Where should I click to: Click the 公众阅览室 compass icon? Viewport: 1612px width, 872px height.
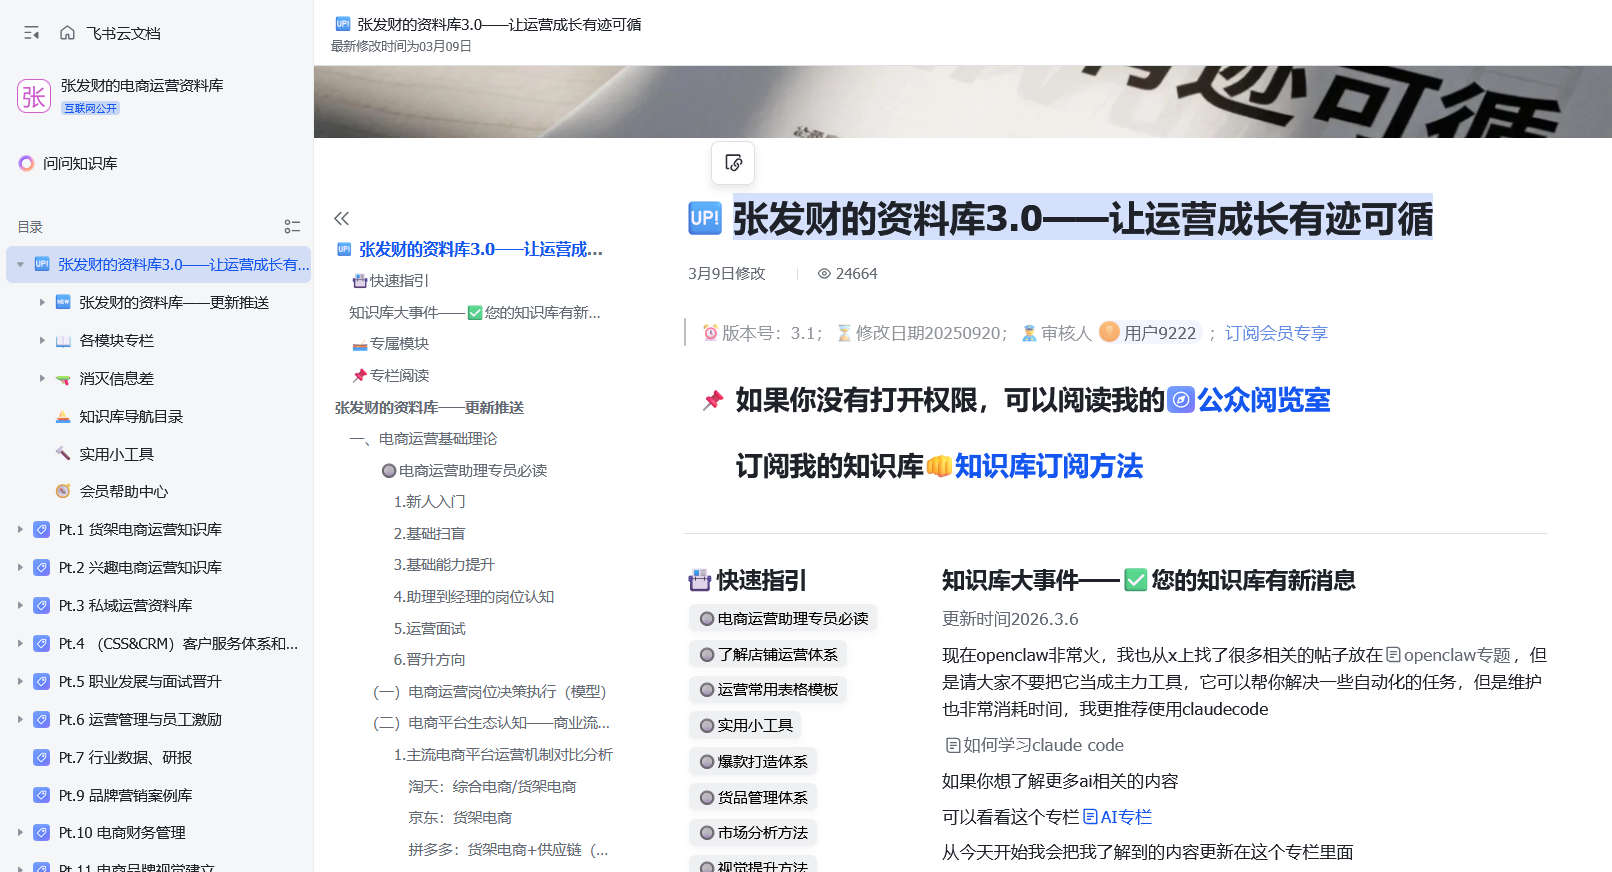click(x=1181, y=400)
